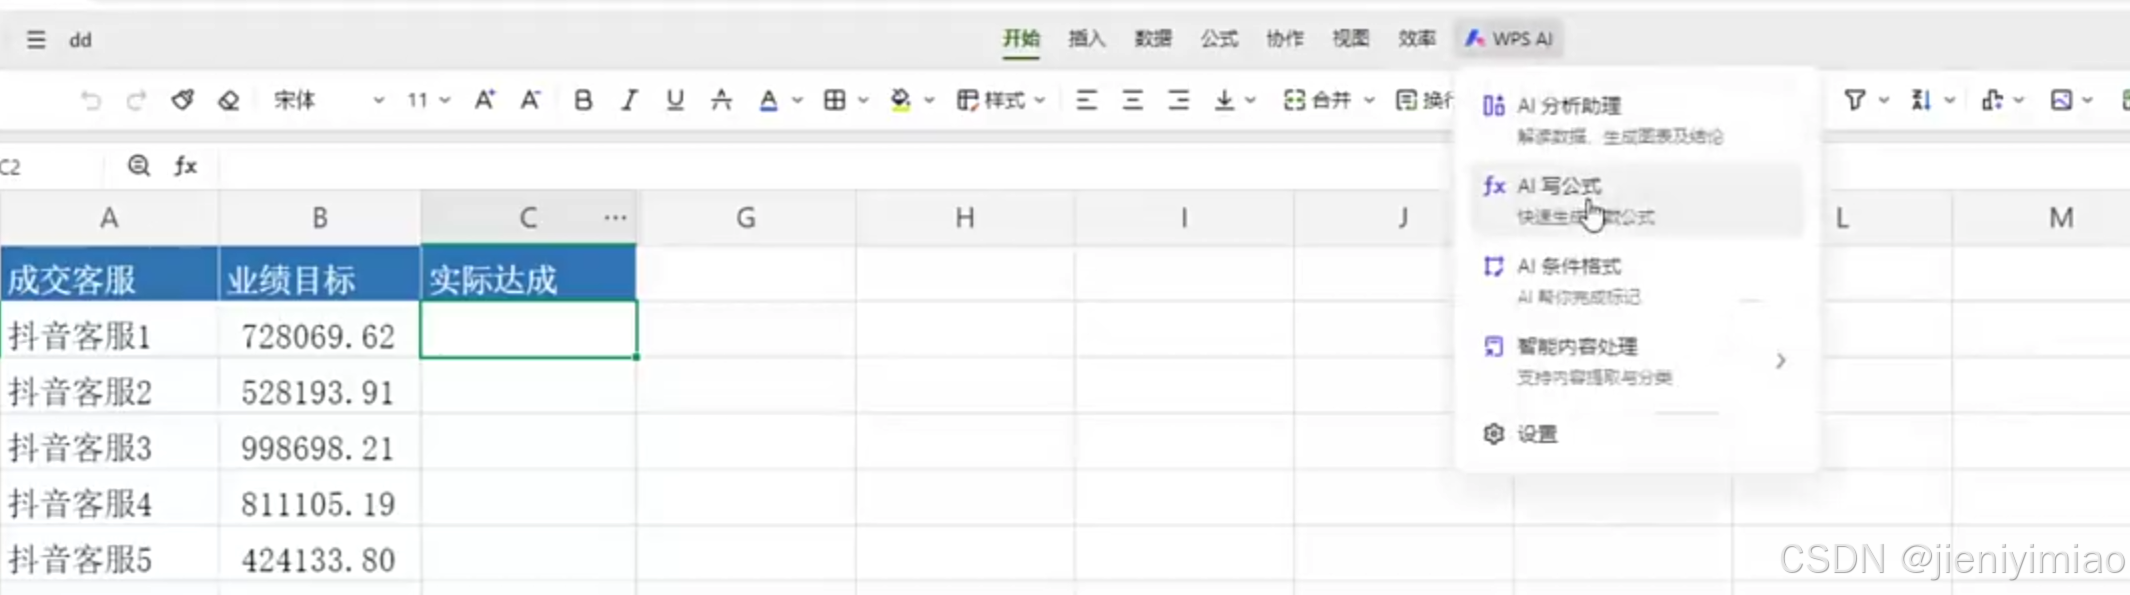This screenshot has height=595, width=2130.
Task: Click the insert picture icon
Action: (x=2061, y=100)
